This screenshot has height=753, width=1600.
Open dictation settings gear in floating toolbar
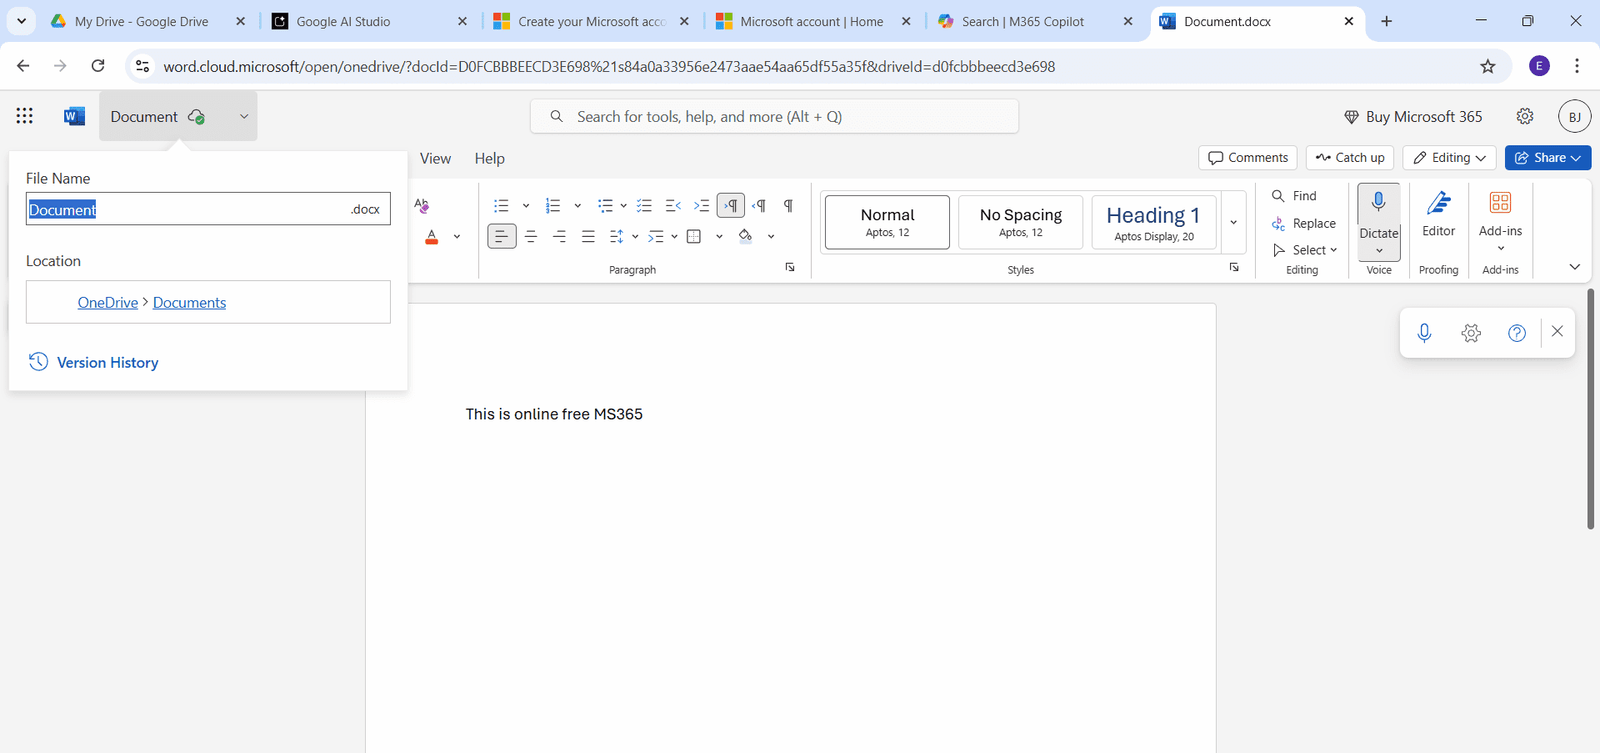1471,333
